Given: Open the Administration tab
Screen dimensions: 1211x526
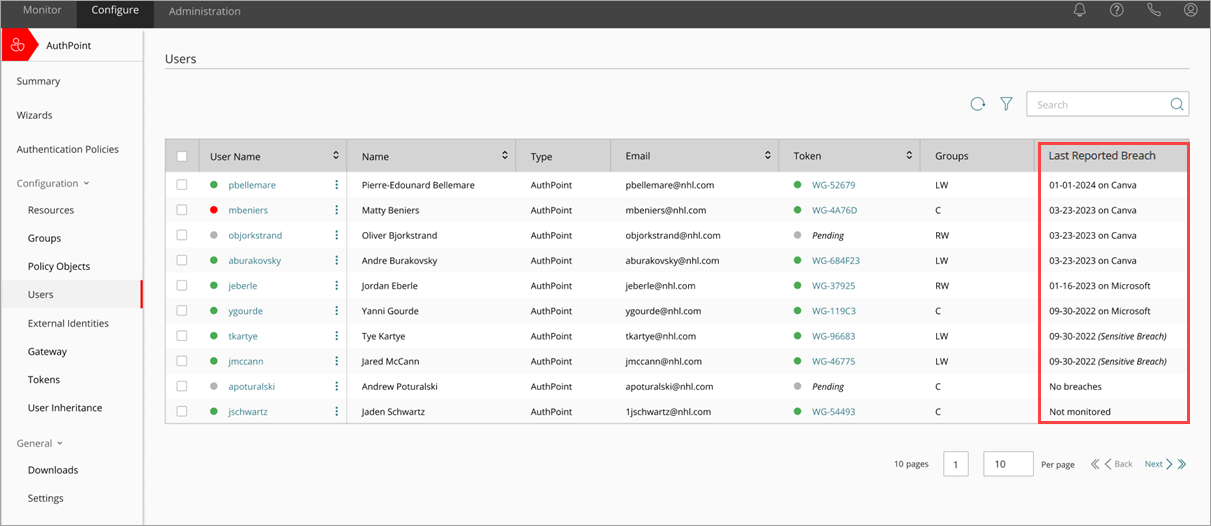Looking at the screenshot, I should [x=204, y=12].
